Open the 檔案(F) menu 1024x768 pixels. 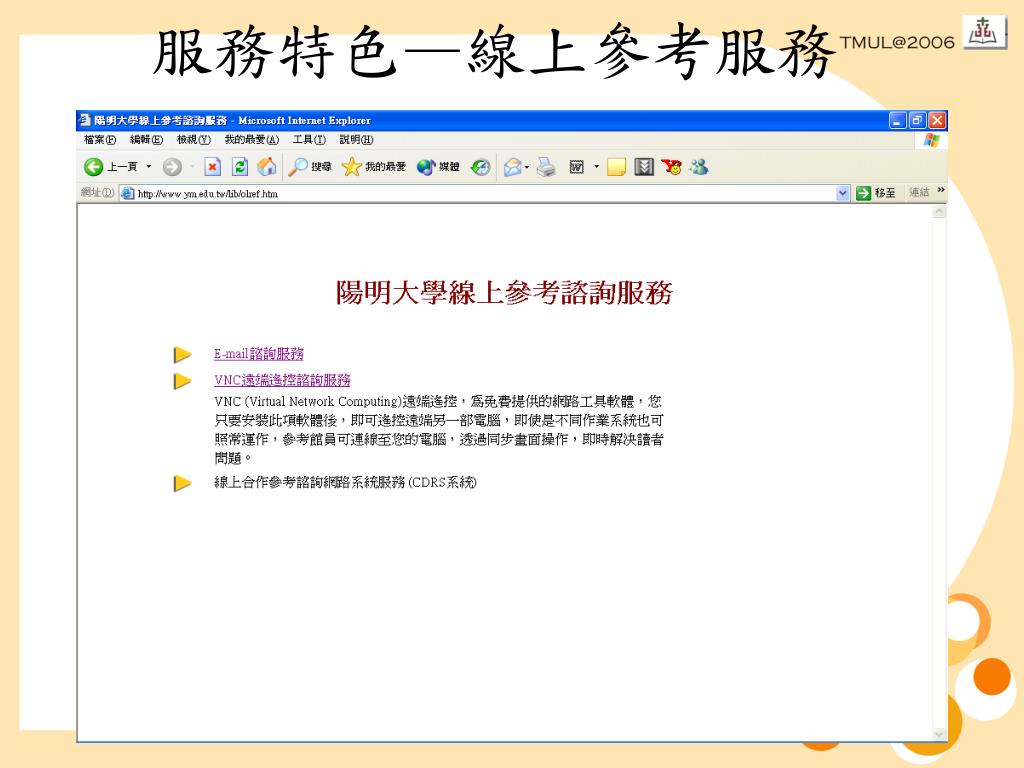click(100, 140)
